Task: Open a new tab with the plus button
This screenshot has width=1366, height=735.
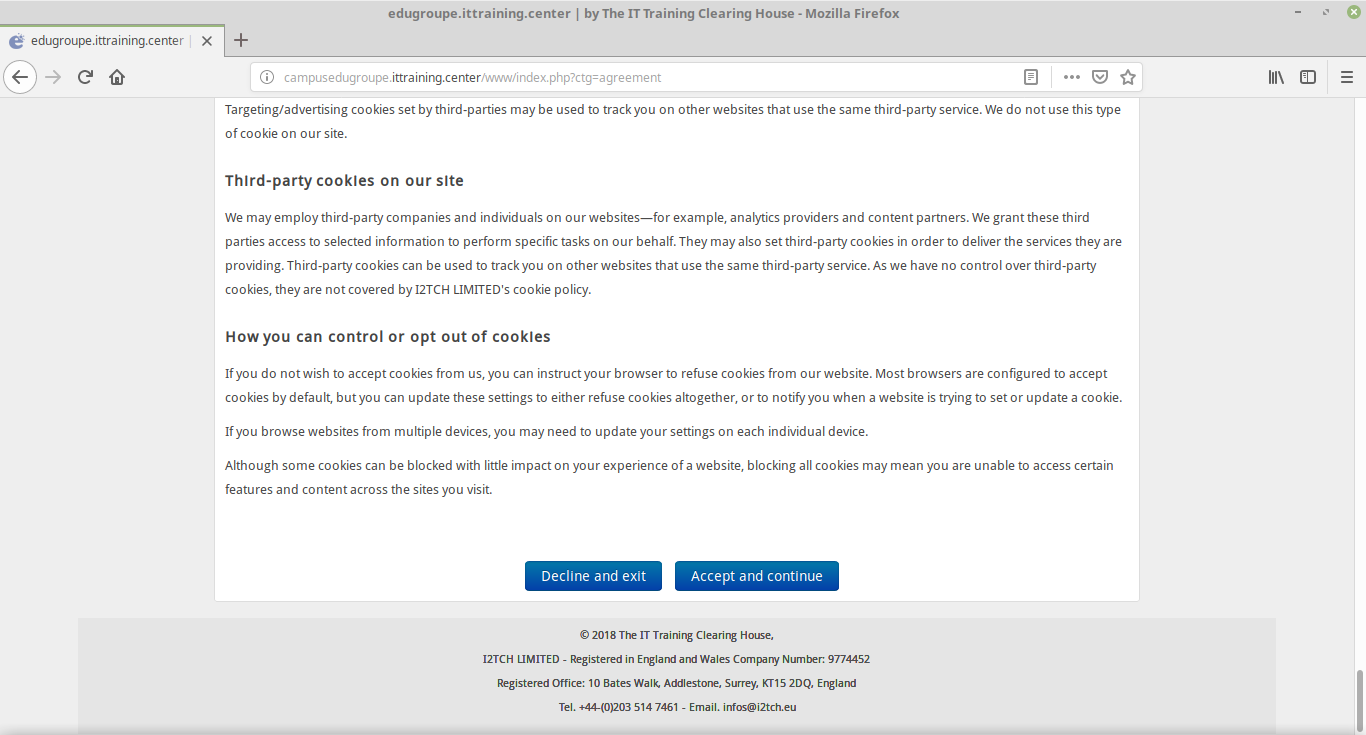Action: click(x=241, y=41)
